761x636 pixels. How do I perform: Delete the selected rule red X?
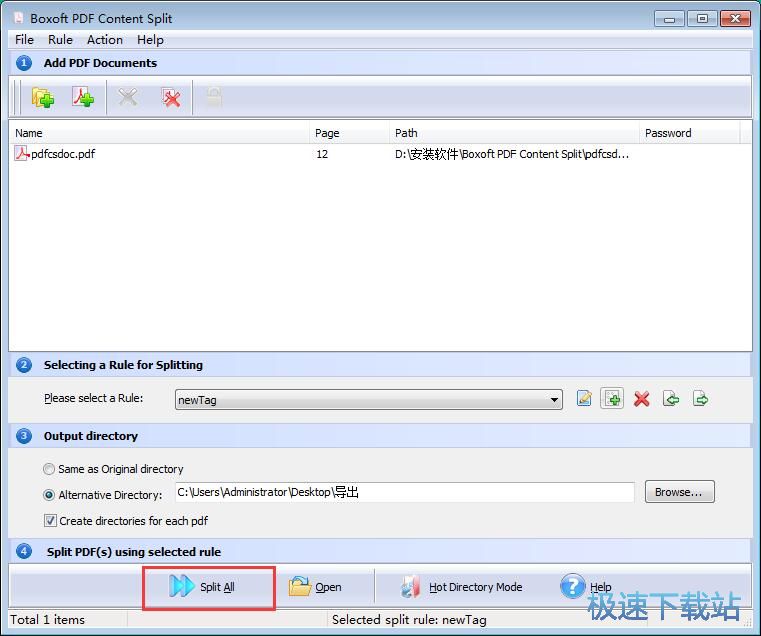click(642, 400)
